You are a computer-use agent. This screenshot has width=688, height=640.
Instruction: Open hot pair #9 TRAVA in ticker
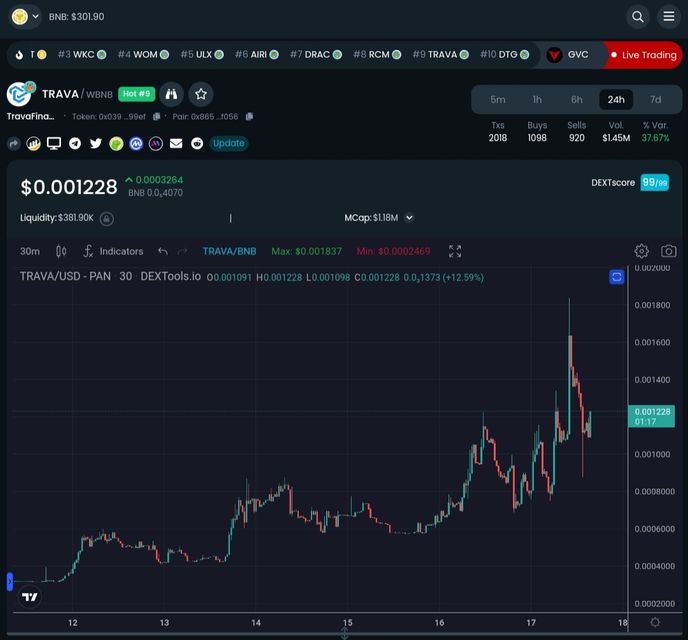(x=441, y=54)
